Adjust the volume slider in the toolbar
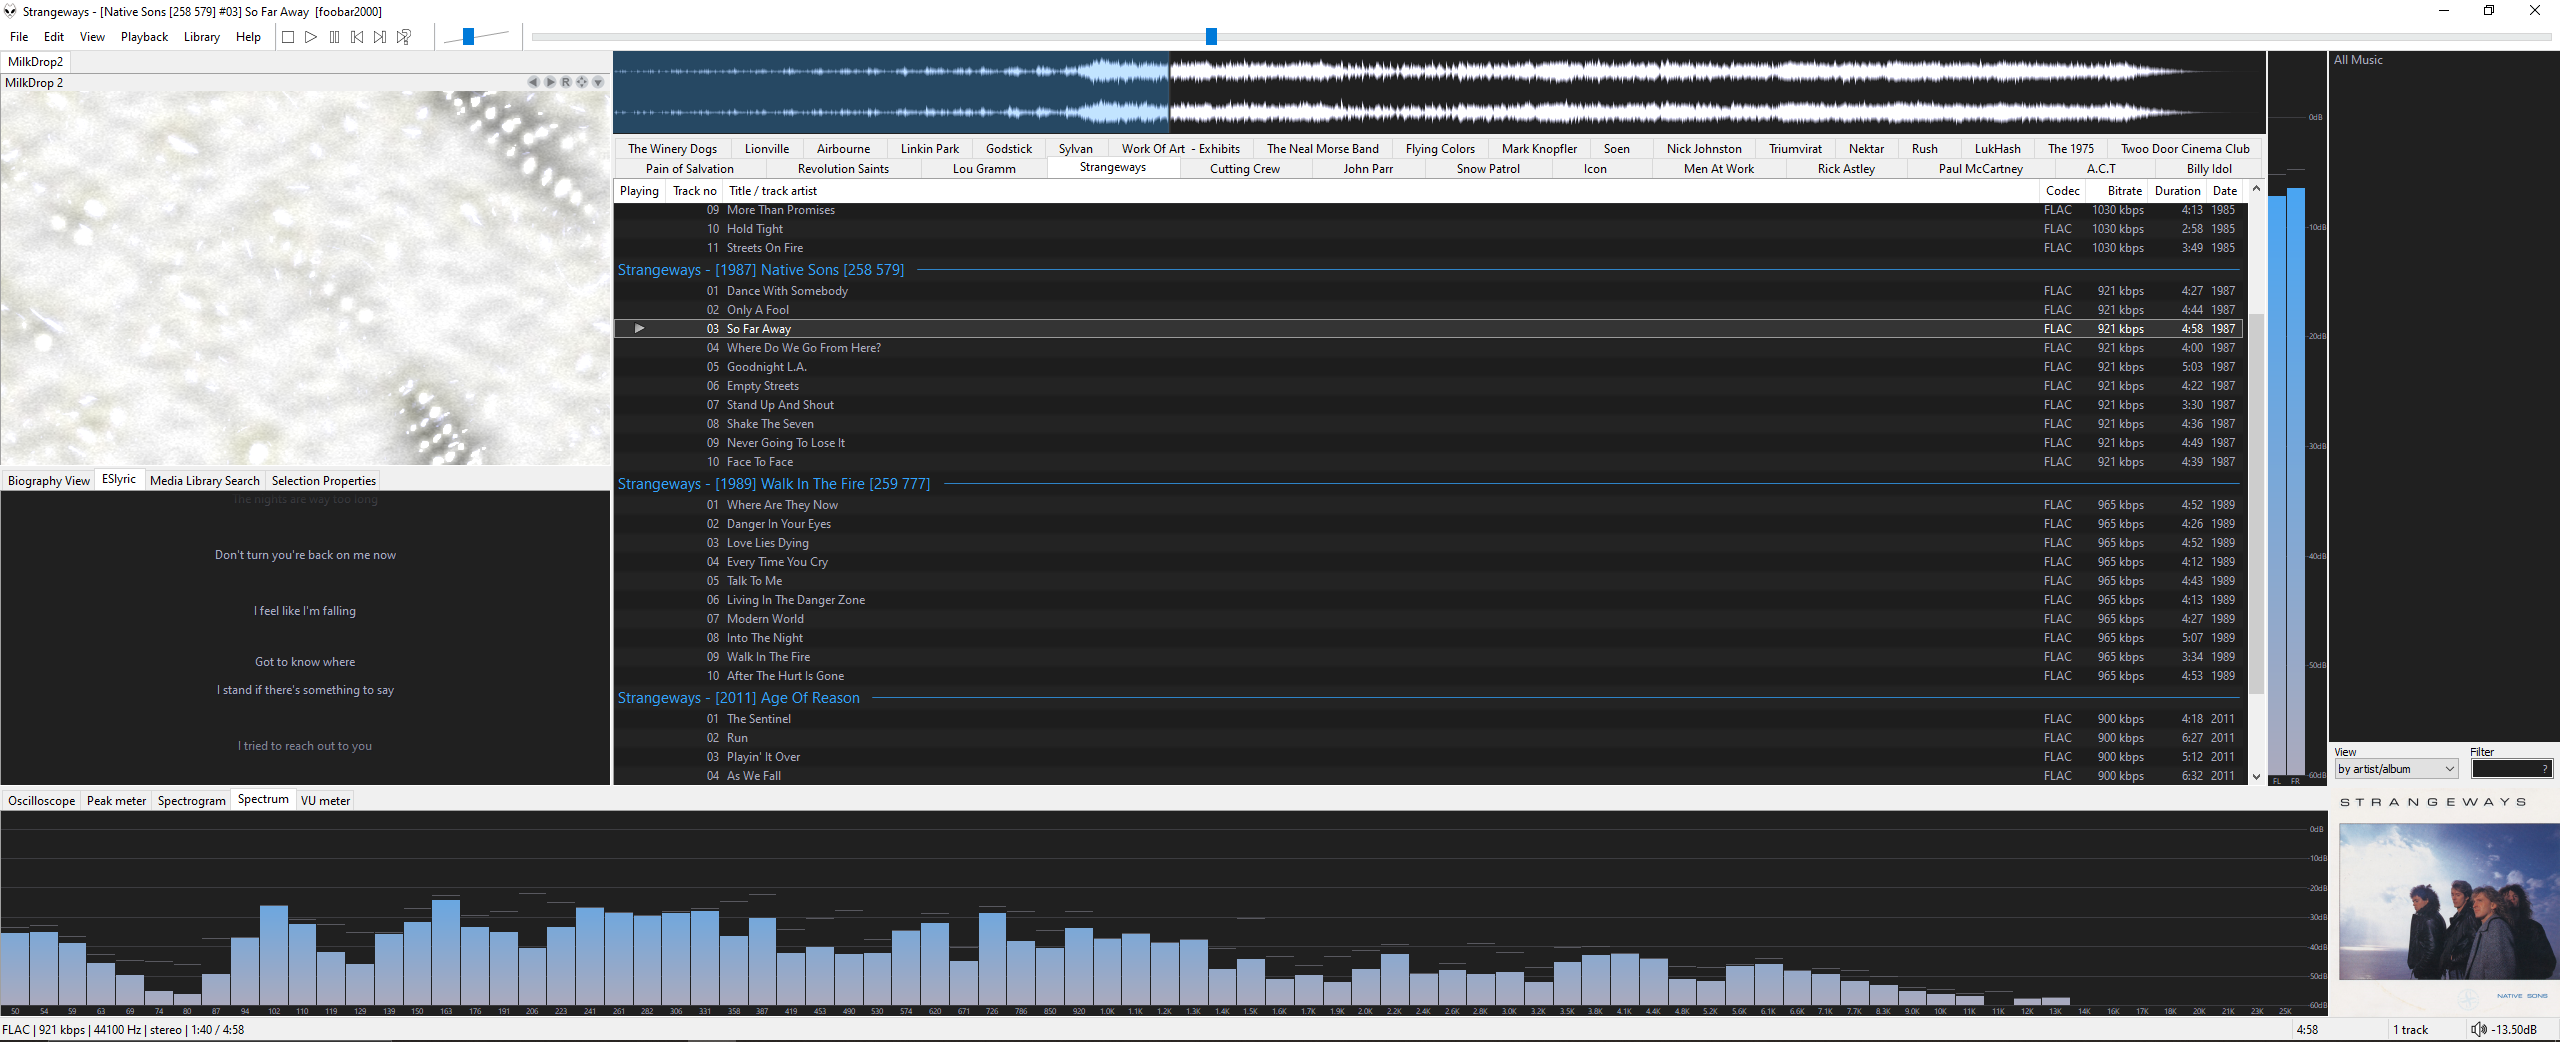The width and height of the screenshot is (2560, 1042). point(468,37)
